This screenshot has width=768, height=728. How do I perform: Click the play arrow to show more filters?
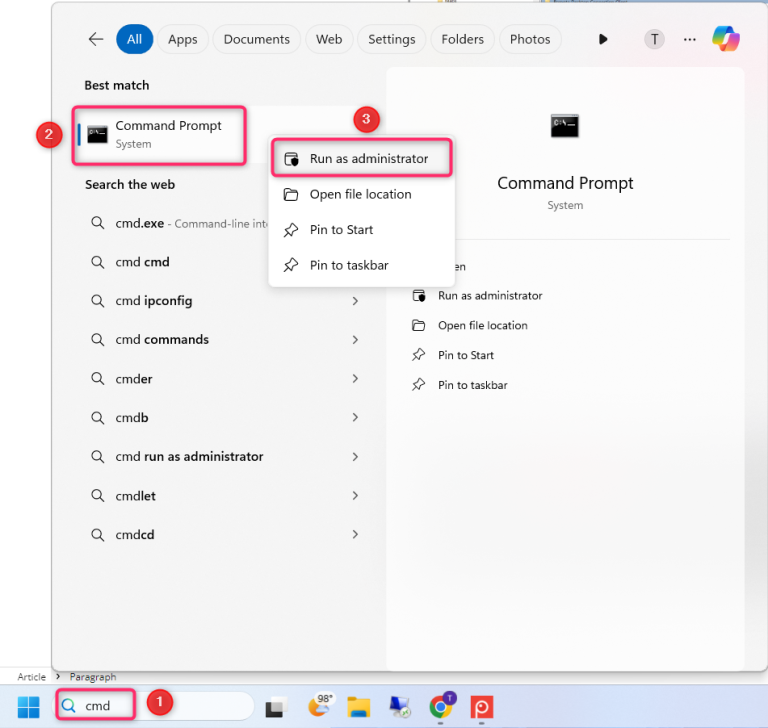pos(603,39)
